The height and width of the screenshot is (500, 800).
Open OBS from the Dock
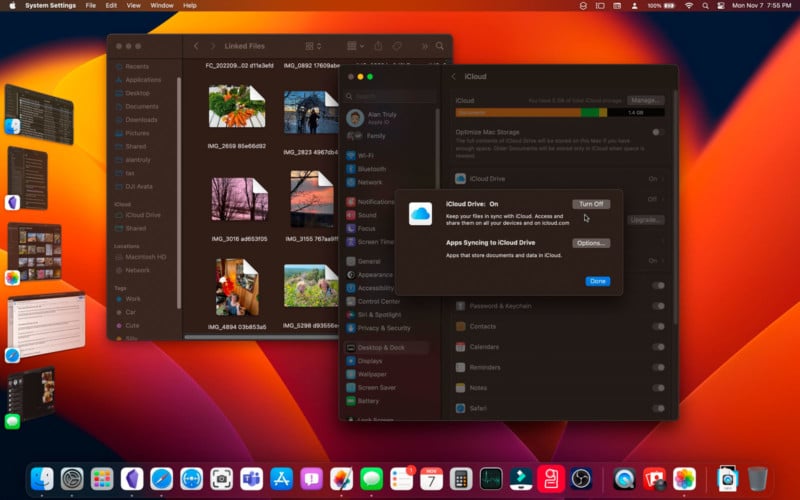(581, 479)
